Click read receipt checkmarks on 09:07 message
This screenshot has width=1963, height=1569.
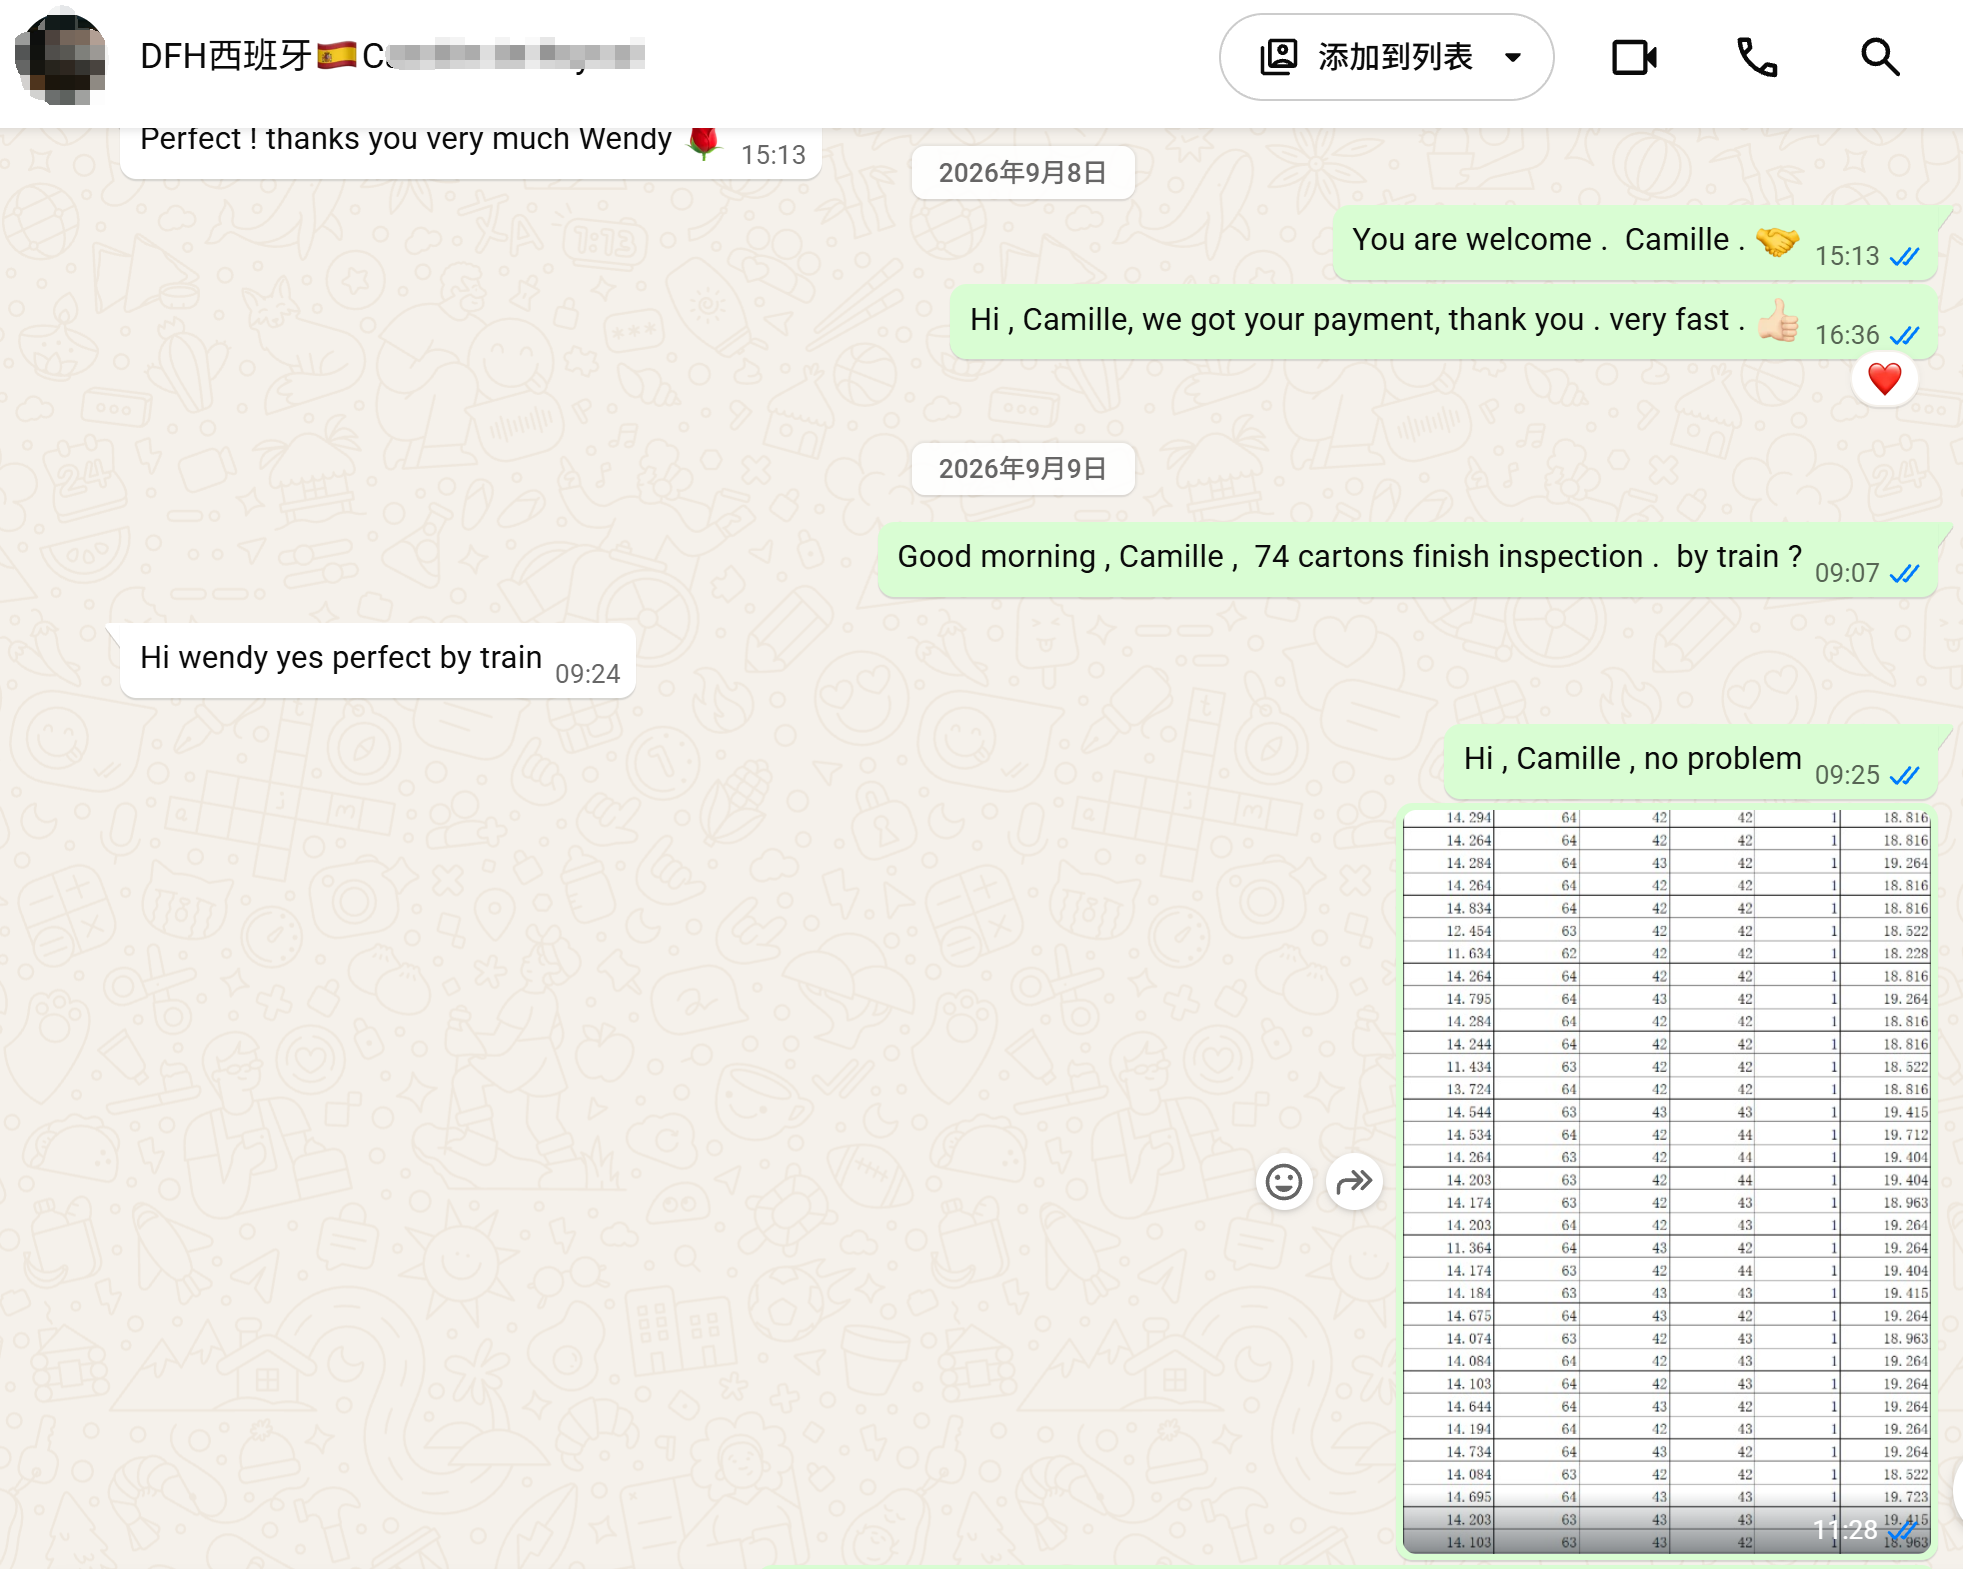pos(1904,573)
